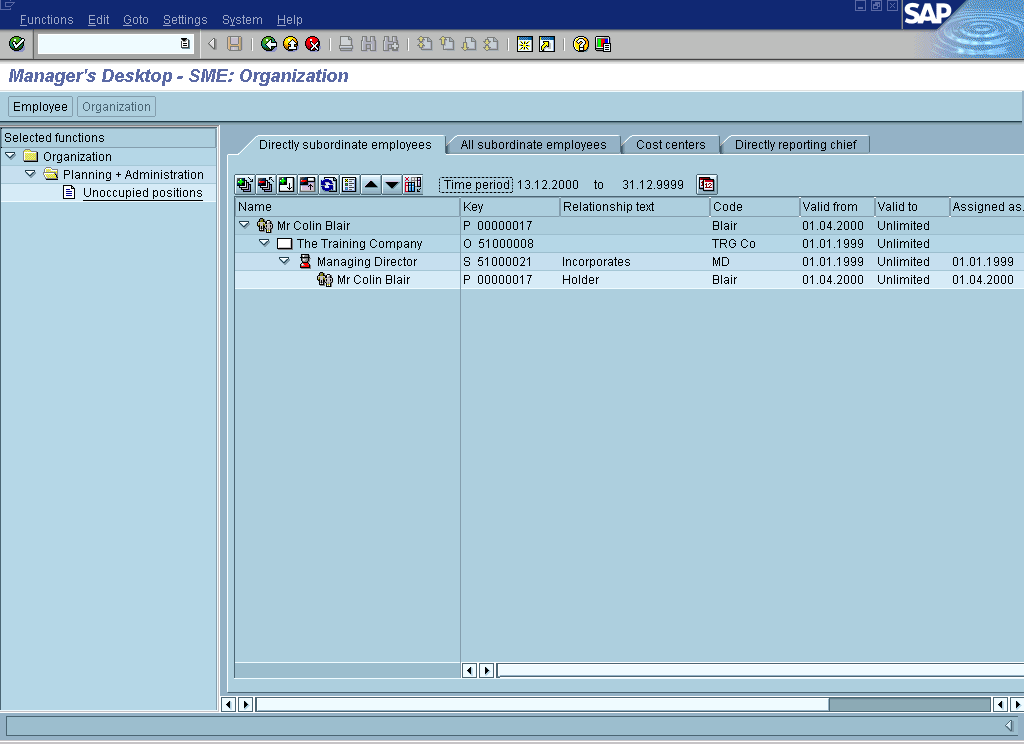Click the Print icon
The width and height of the screenshot is (1024, 744).
tap(346, 44)
